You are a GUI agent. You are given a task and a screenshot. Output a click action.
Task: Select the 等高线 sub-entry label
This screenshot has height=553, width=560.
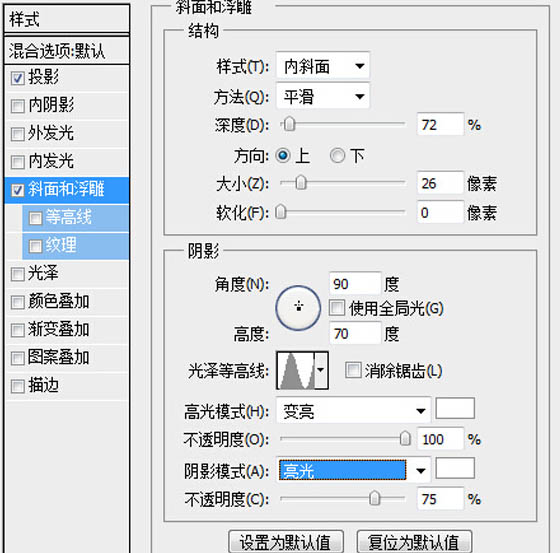tap(69, 217)
